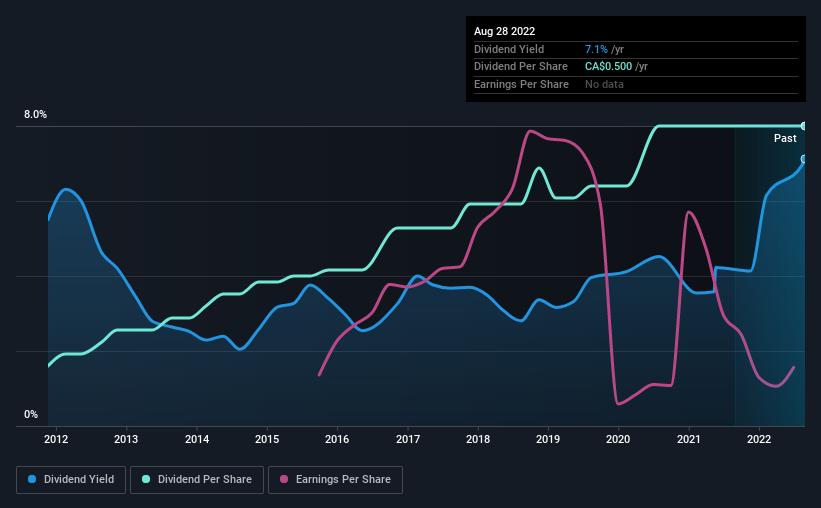The image size is (821, 508).
Task: Click the CA$0.500 dividend per share value
Action: click(x=608, y=67)
